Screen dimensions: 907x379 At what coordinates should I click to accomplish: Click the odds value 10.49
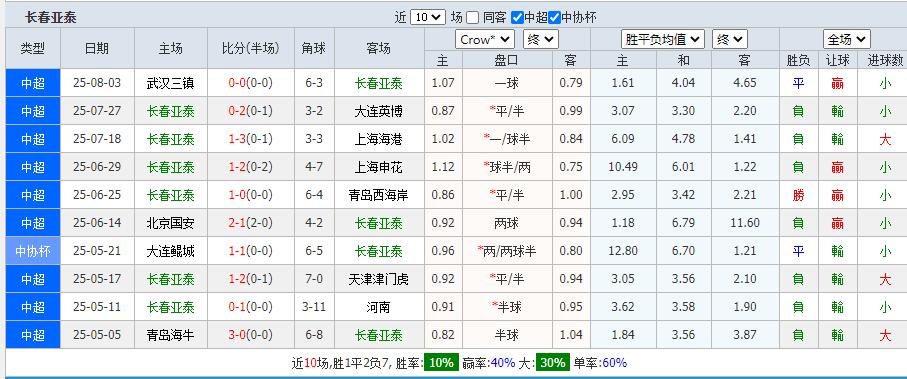[623, 167]
